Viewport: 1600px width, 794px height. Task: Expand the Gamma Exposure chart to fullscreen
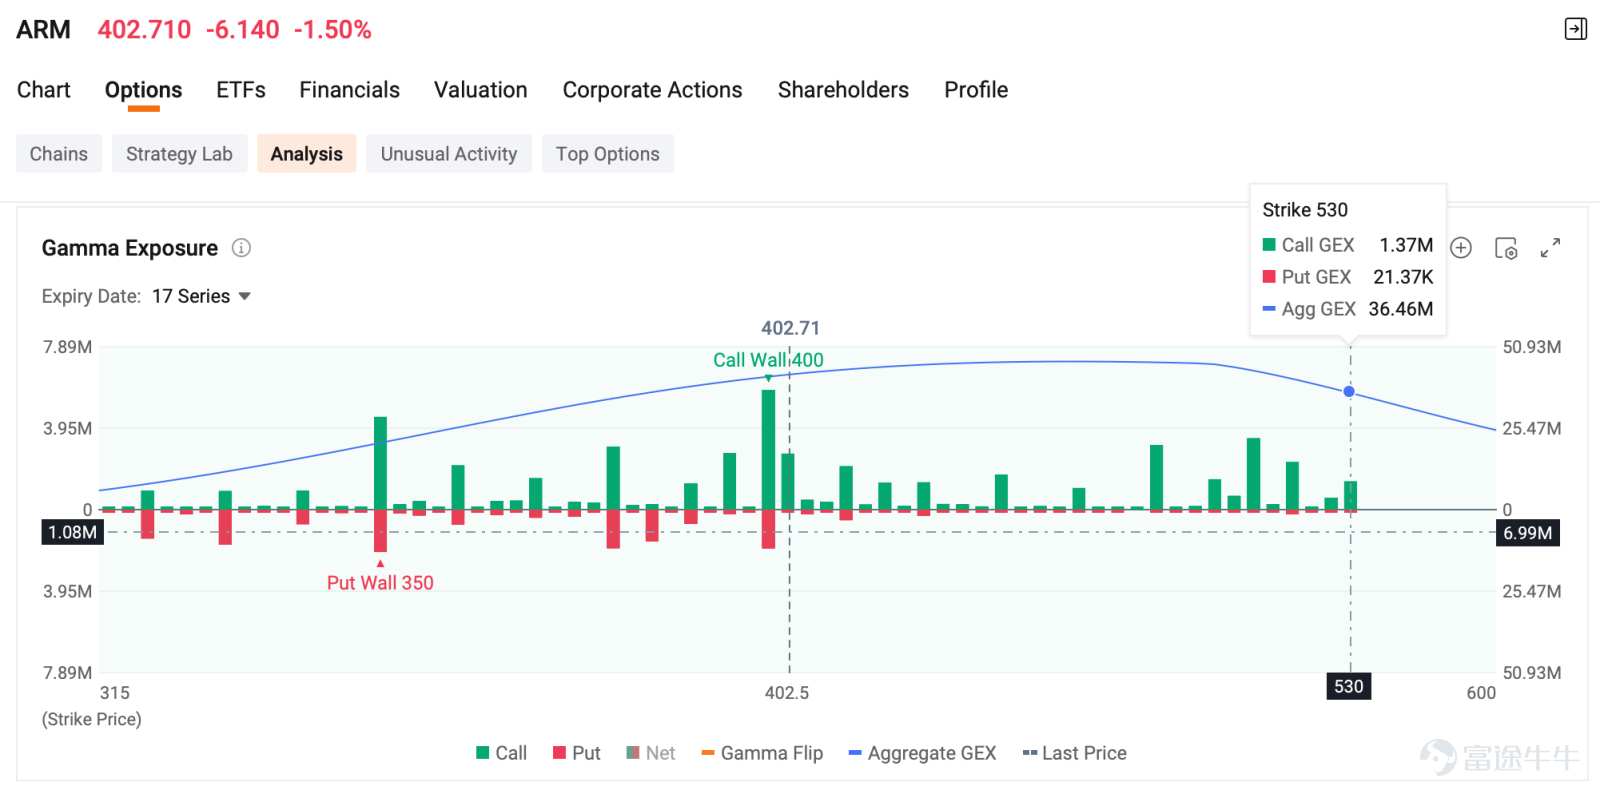point(1550,248)
